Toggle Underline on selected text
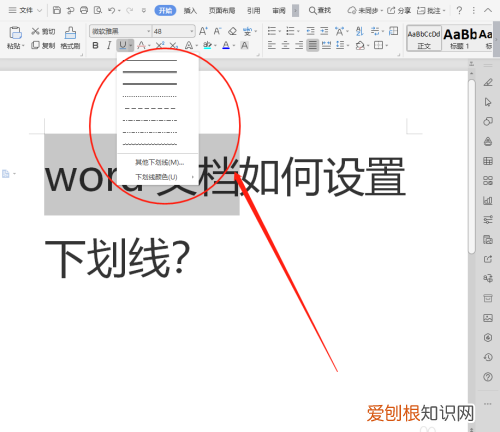500x432 pixels. pos(123,45)
